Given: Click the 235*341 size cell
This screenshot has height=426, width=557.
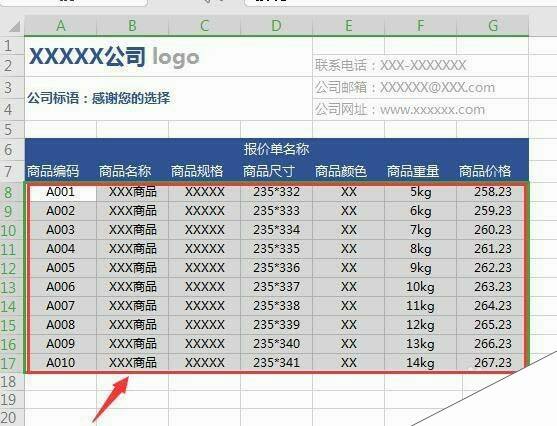Looking at the screenshot, I should pyautogui.click(x=276, y=363).
